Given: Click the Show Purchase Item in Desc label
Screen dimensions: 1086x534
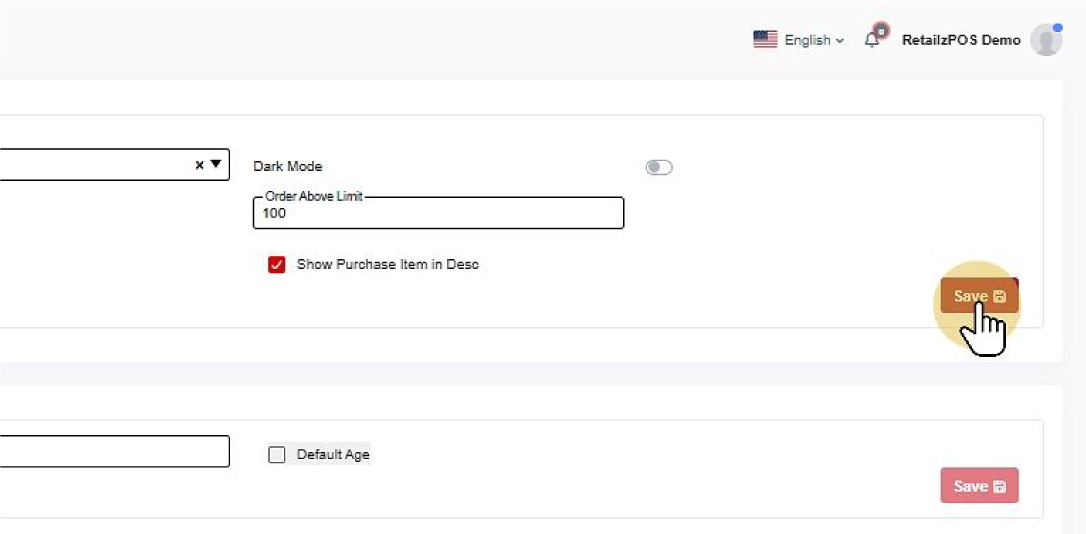Looking at the screenshot, I should [x=388, y=265].
